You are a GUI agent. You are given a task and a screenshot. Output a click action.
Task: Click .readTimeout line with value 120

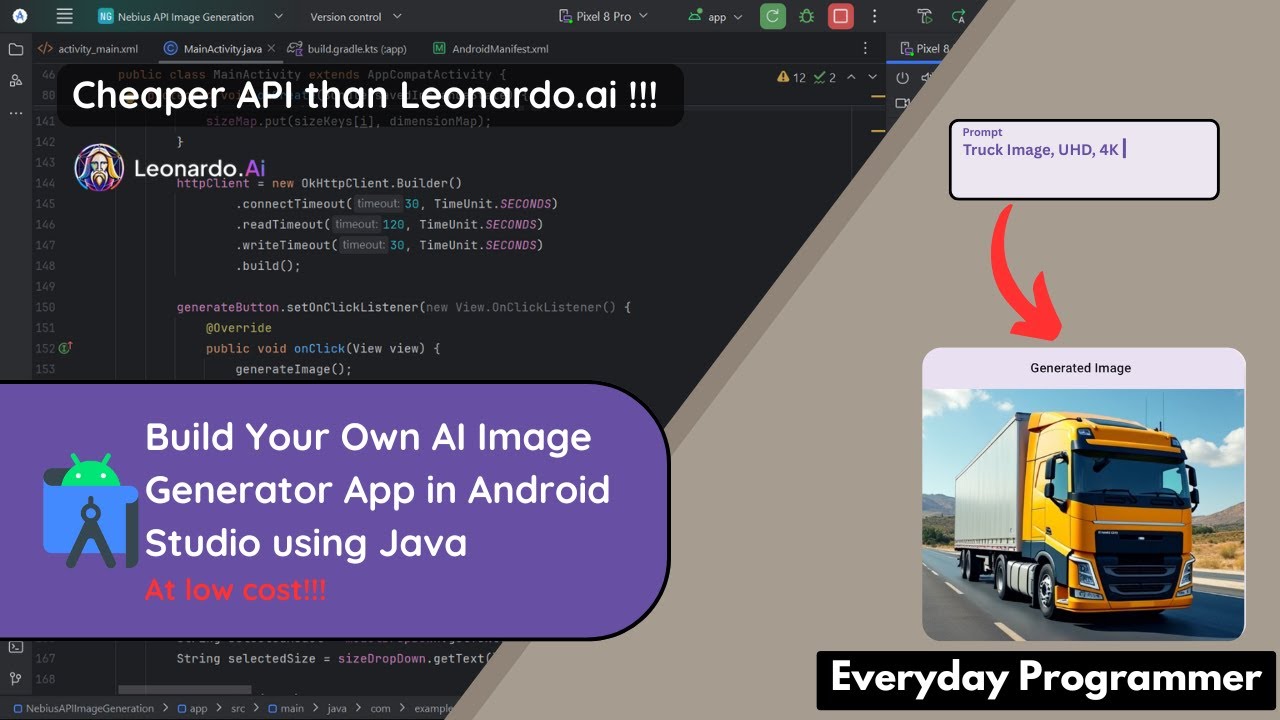(x=389, y=225)
